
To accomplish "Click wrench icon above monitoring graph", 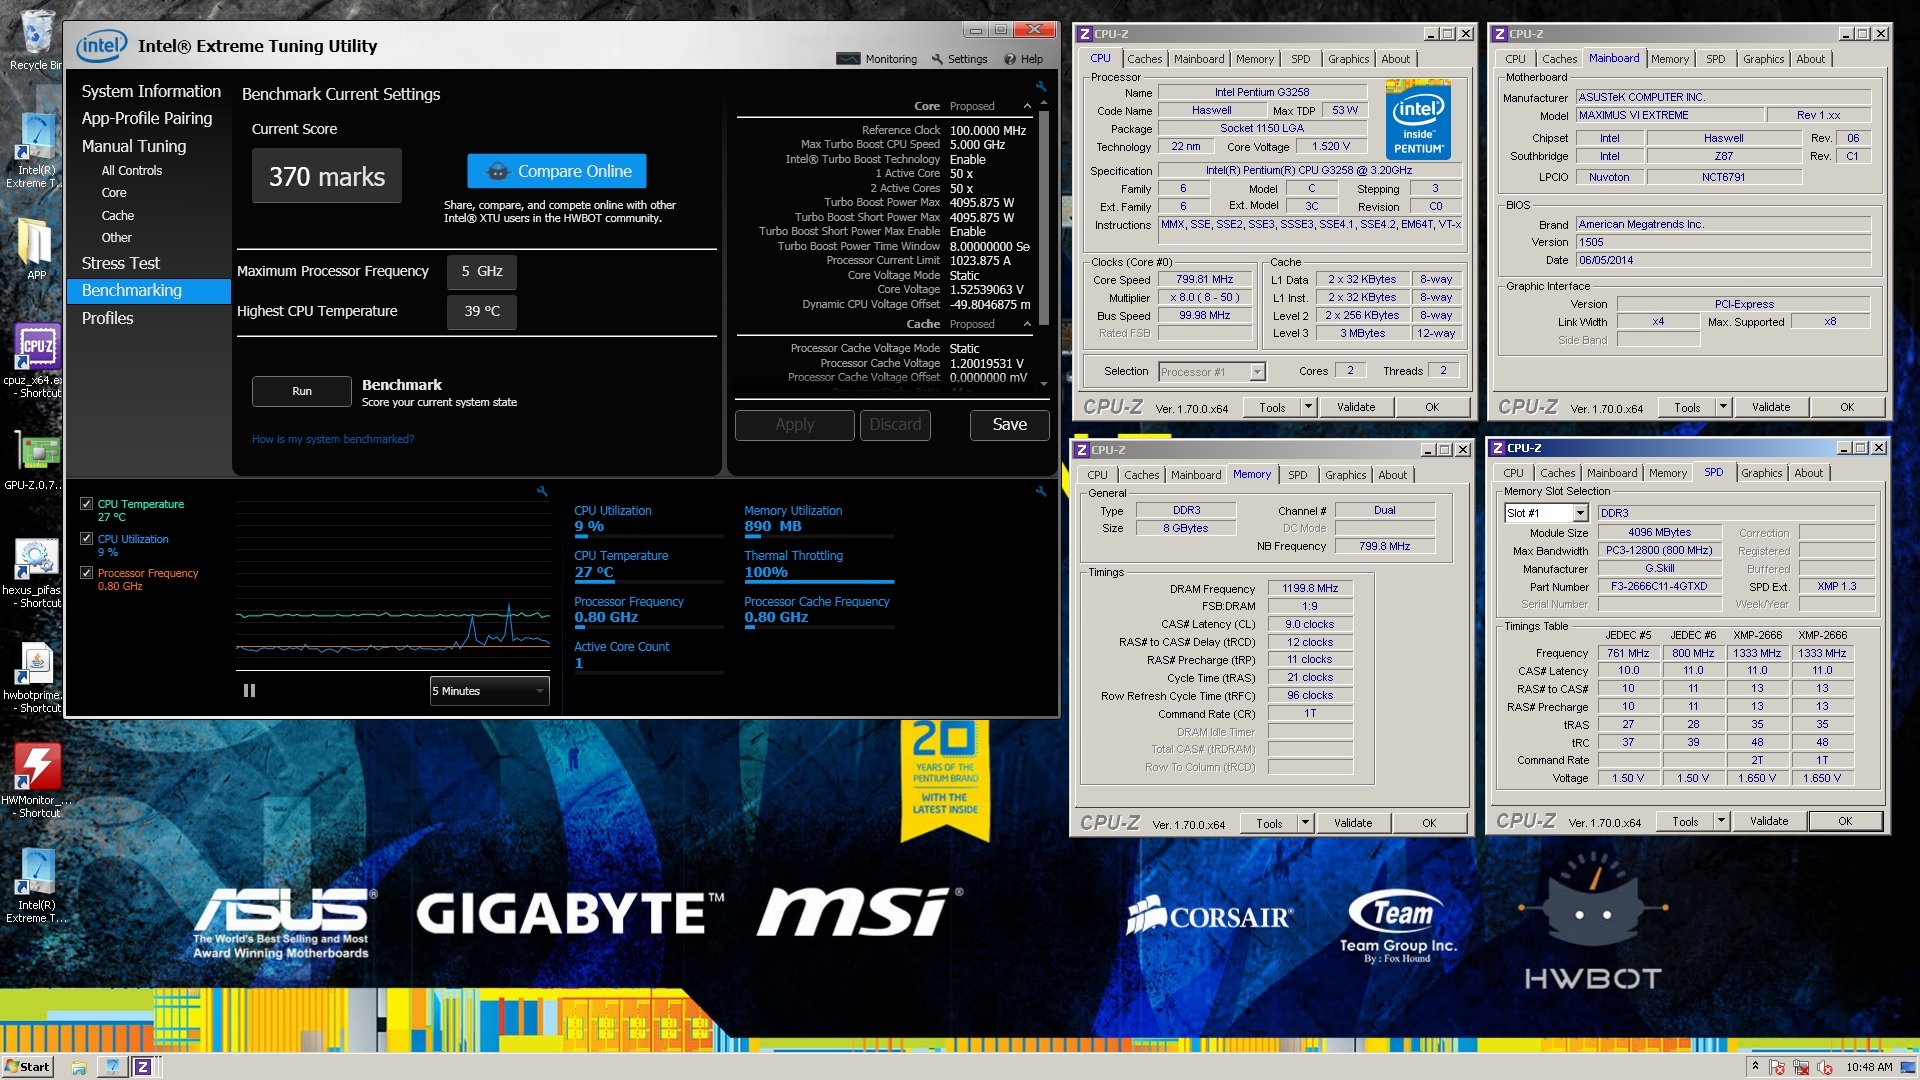I will (542, 491).
